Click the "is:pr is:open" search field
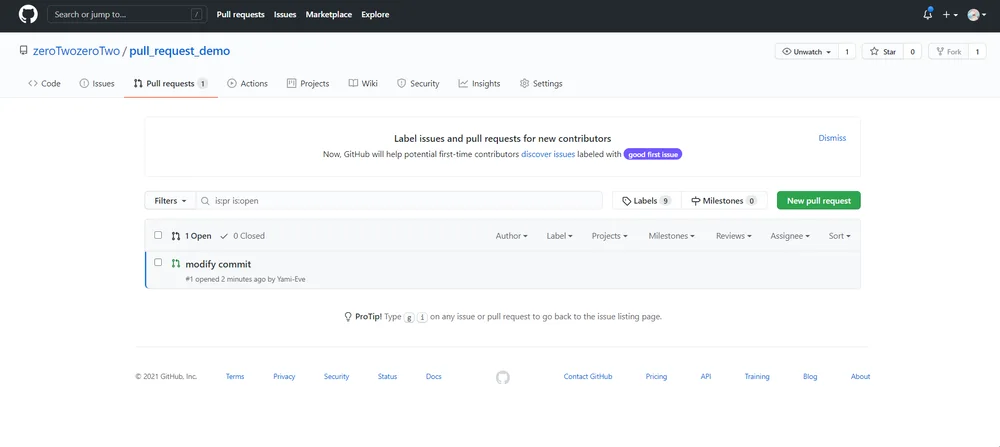 [399, 201]
